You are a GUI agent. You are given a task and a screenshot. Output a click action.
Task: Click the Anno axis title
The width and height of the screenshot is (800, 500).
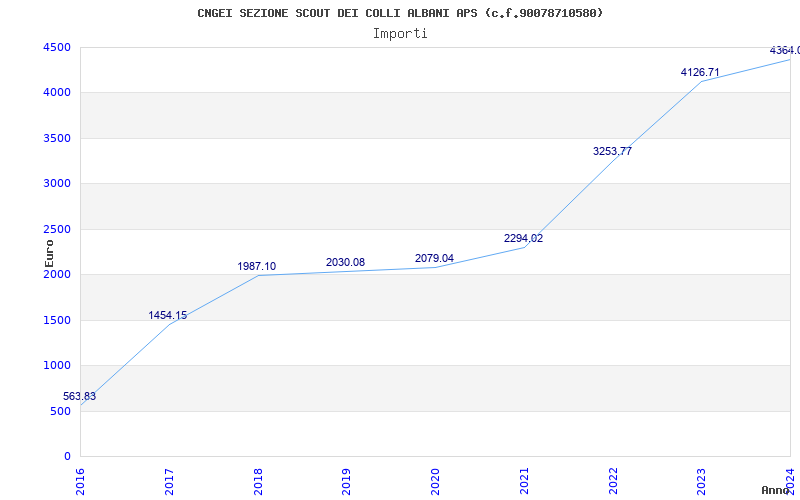[x=776, y=490]
